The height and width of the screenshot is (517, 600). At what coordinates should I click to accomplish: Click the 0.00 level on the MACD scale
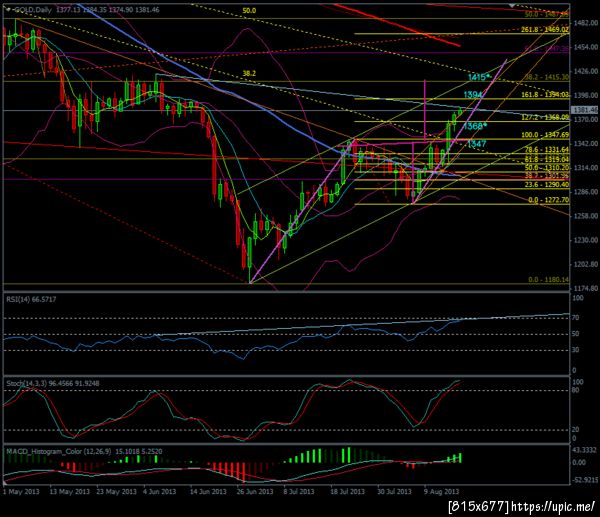tap(579, 462)
